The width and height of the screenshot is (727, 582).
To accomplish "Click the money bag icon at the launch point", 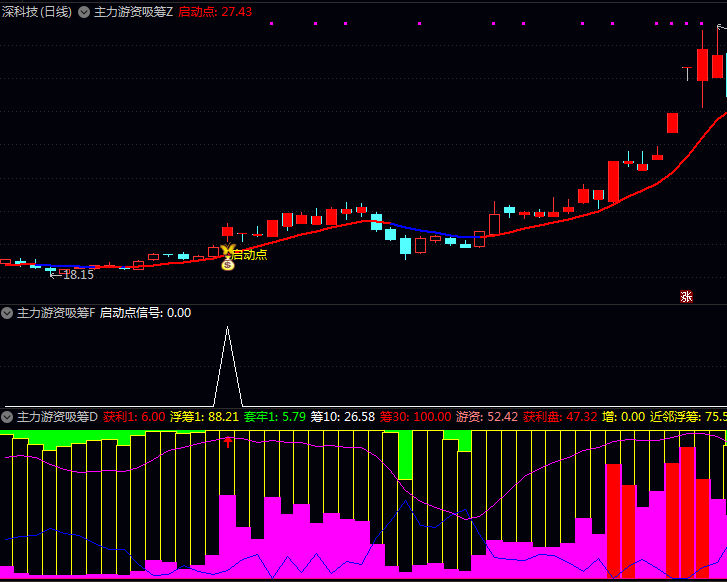I will [227, 265].
